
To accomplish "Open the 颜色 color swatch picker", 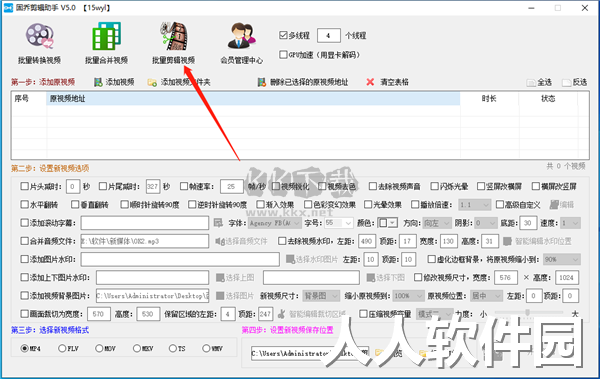I will (387, 223).
